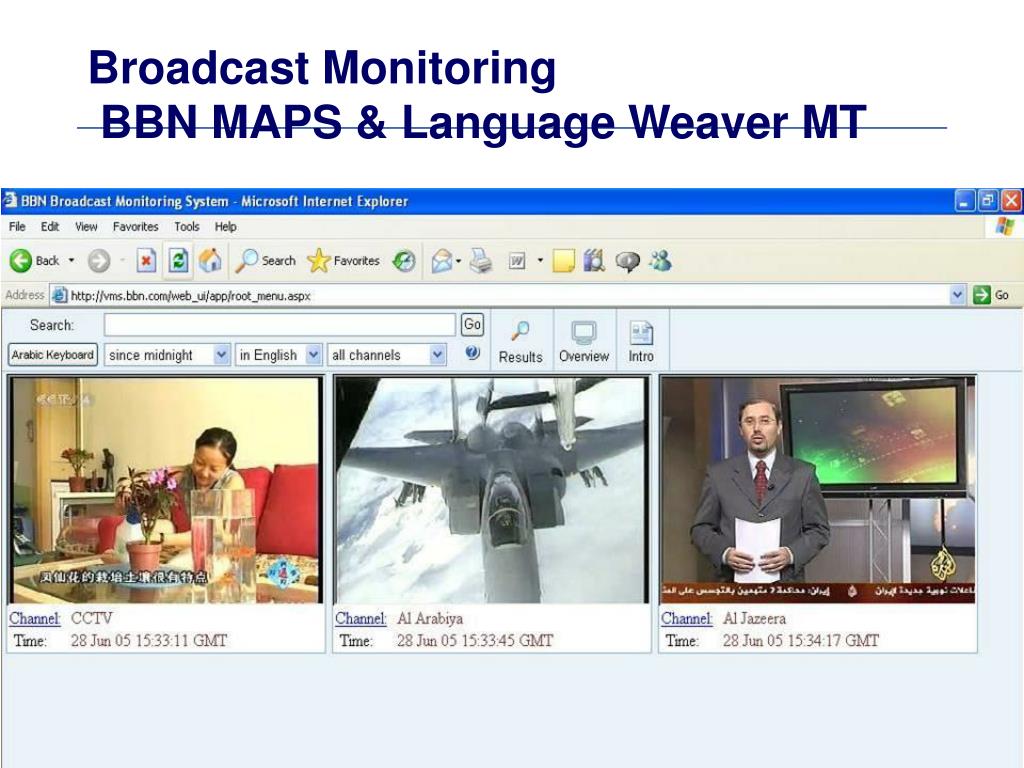Screen dimensions: 1024x768
Task: Open the Back history dropdown arrow
Action: tap(71, 261)
